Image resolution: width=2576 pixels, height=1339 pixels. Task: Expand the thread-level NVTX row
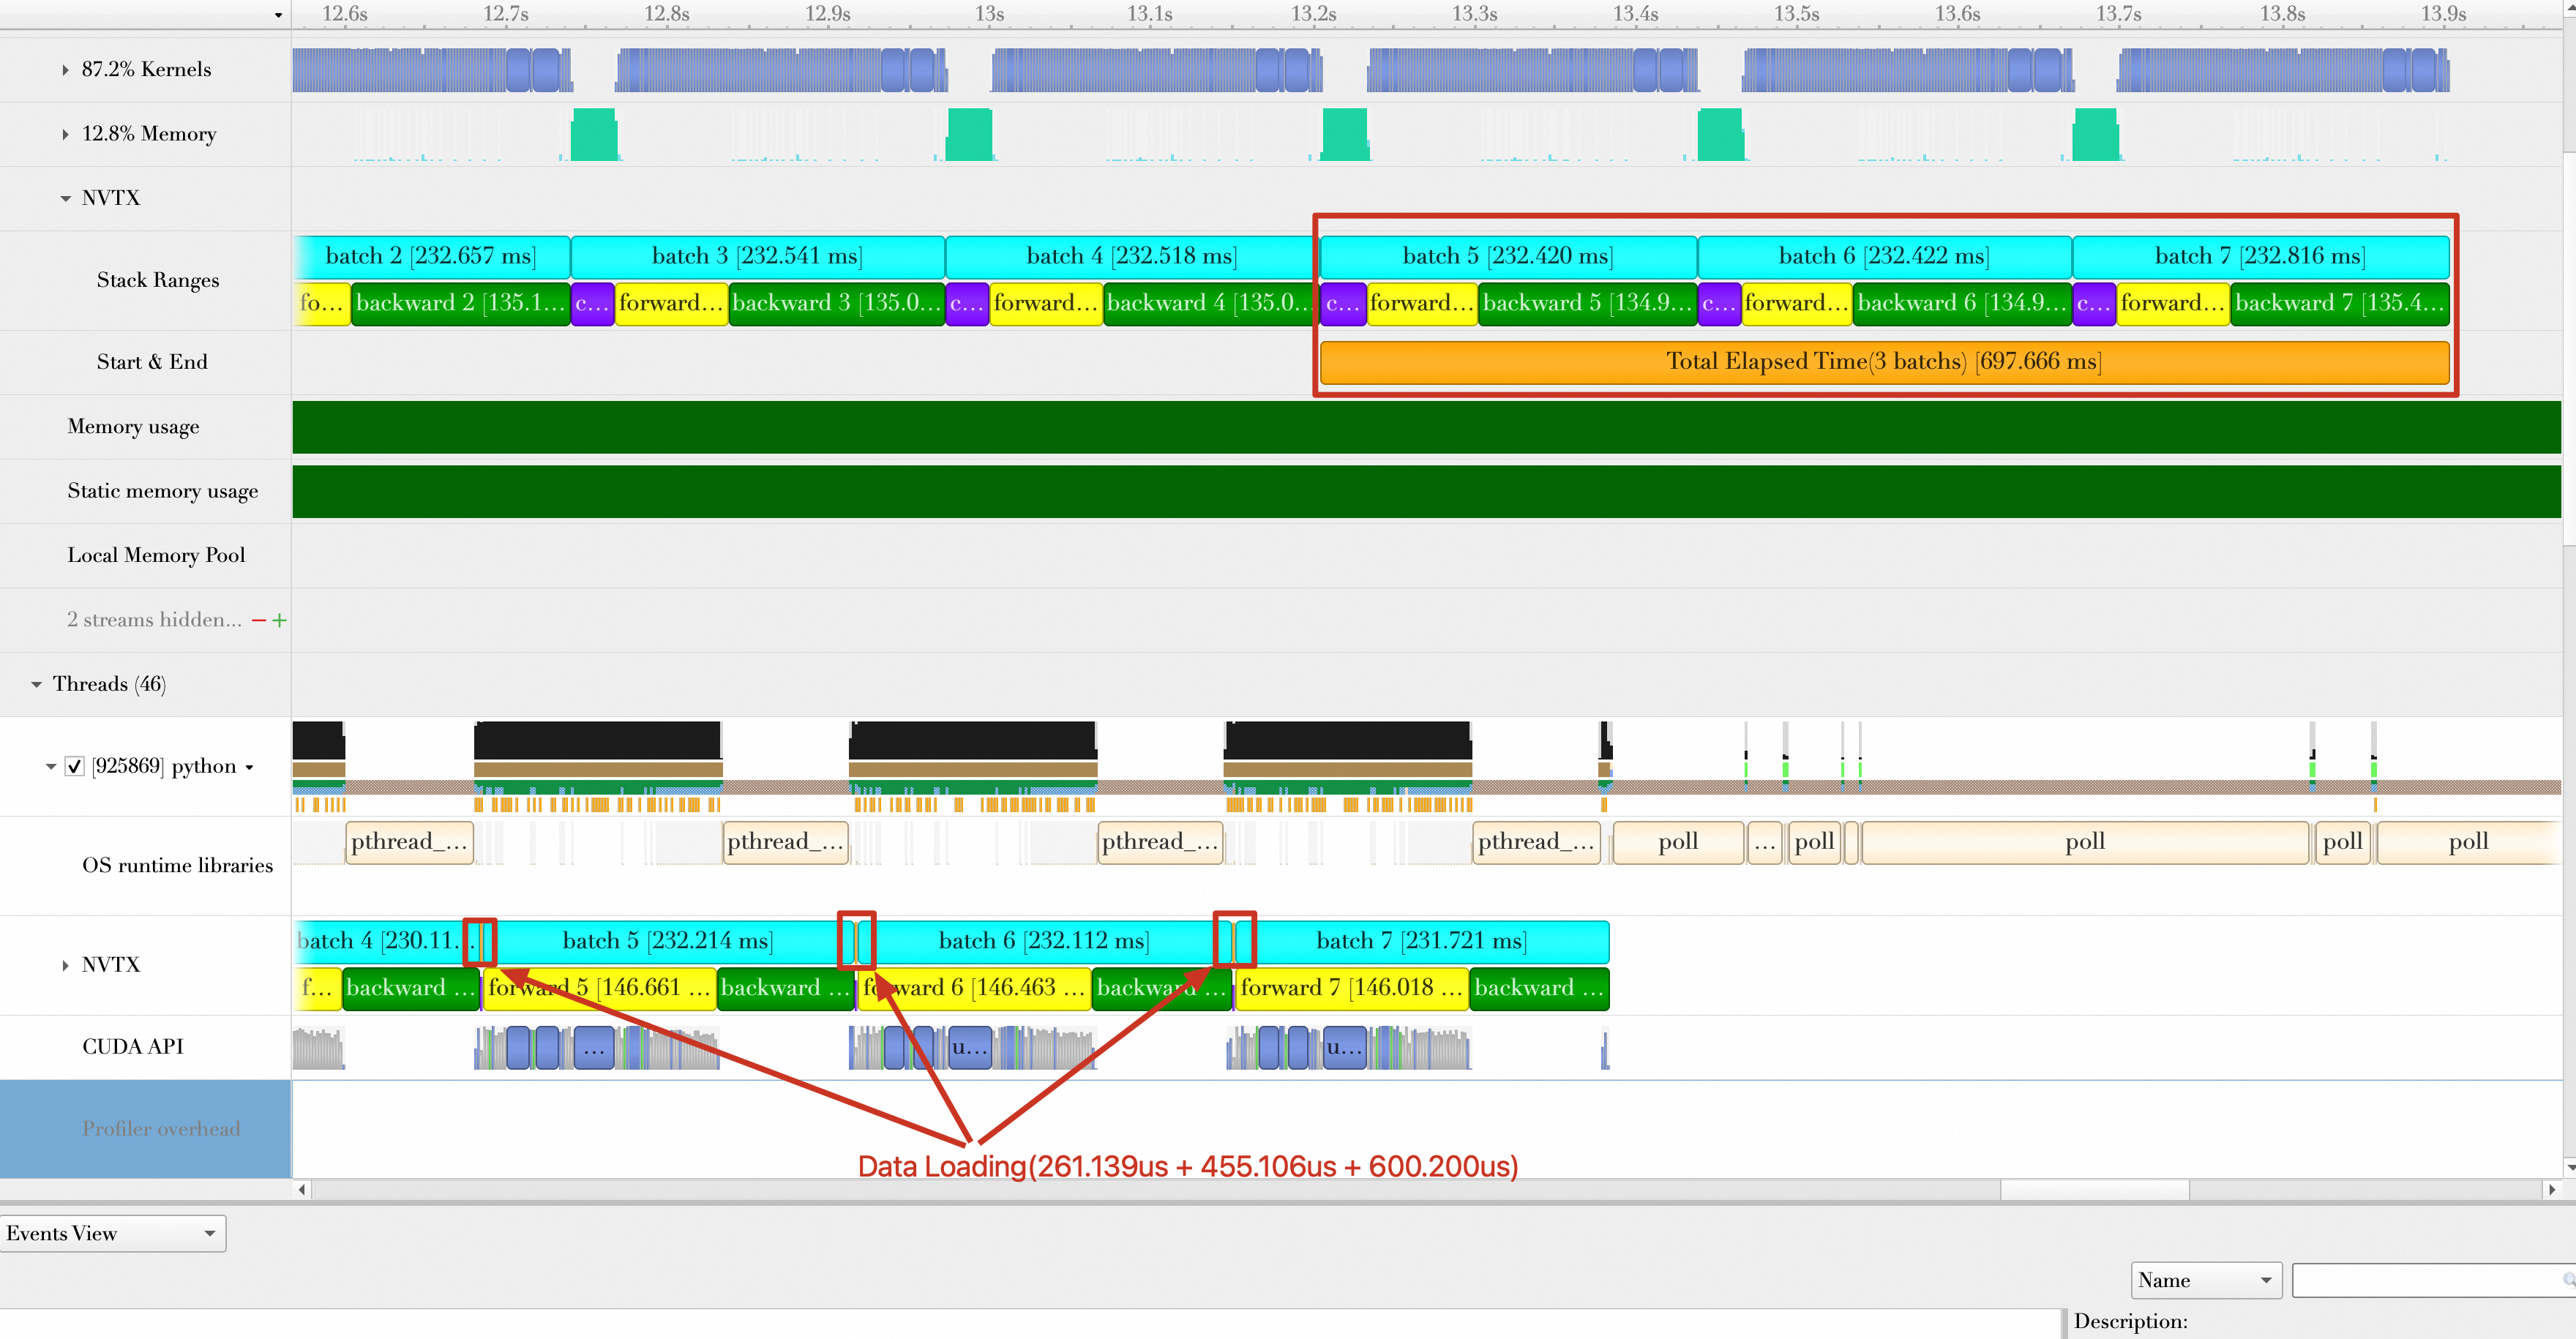coord(65,965)
